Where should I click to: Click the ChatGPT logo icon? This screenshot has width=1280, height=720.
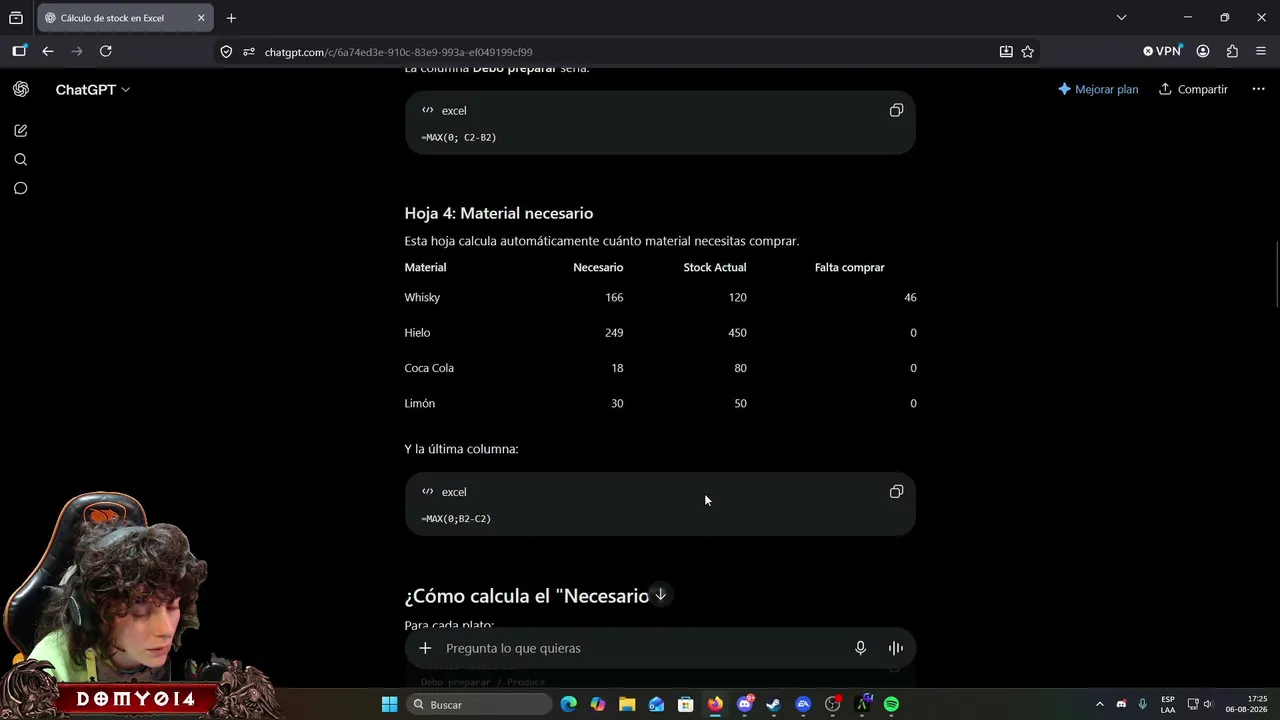pyautogui.click(x=20, y=89)
